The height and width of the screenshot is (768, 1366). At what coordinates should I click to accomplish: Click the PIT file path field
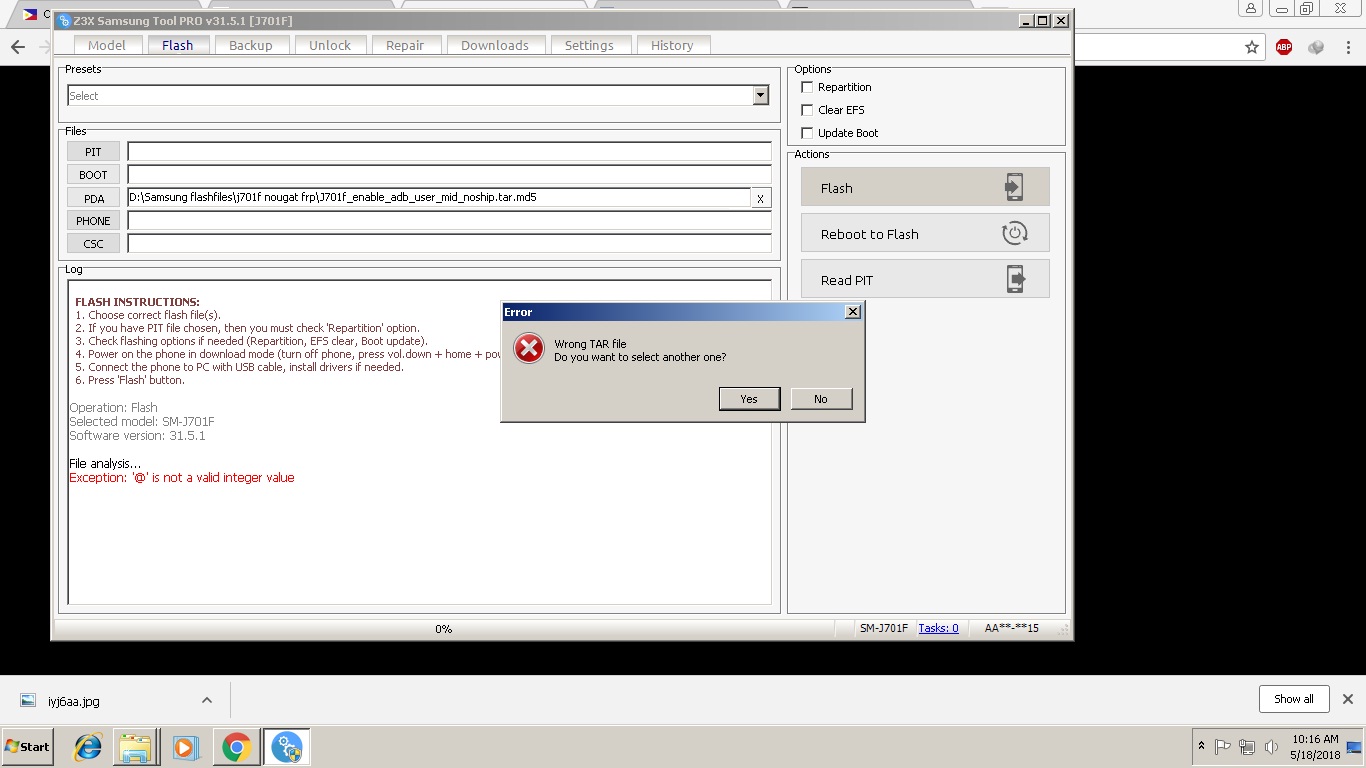point(449,151)
